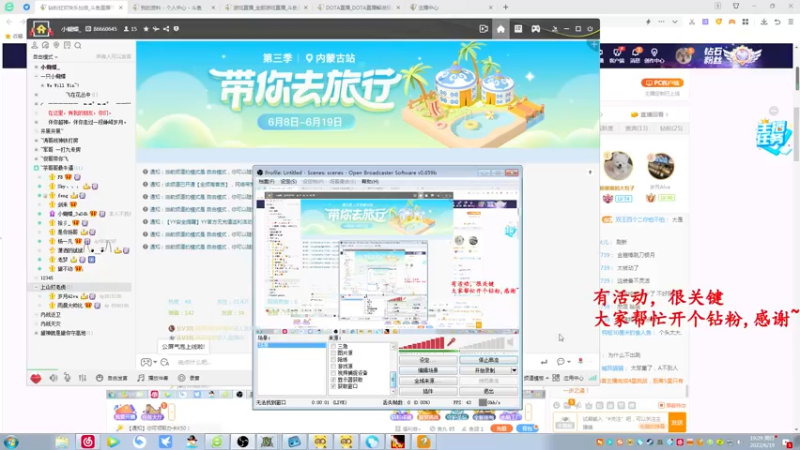Click the Windows Start button

point(11,441)
